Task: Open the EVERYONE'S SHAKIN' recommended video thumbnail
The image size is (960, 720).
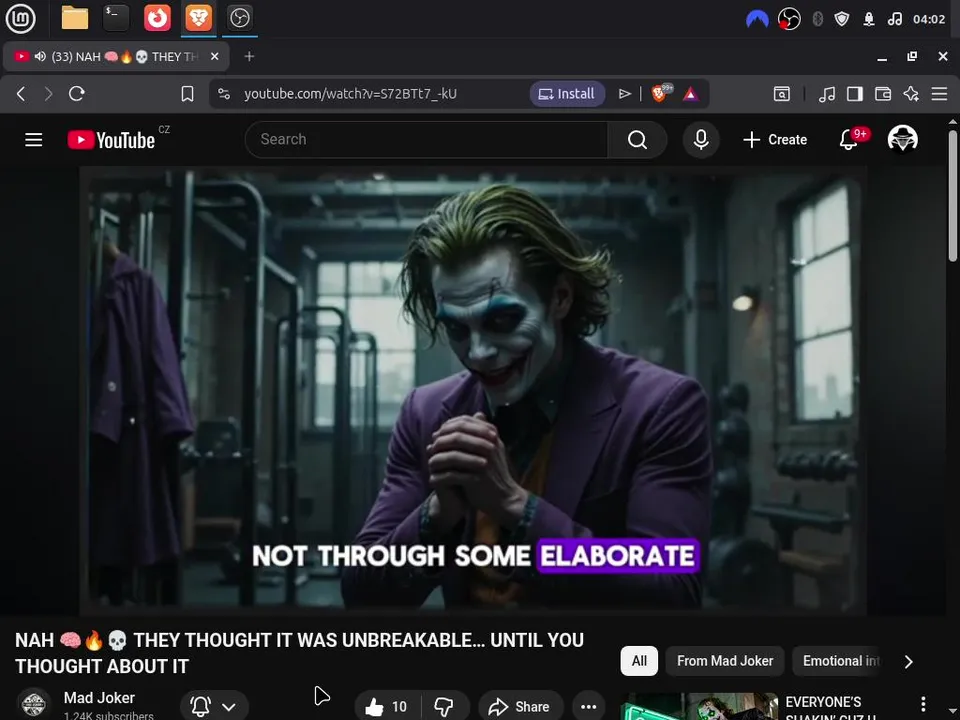Action: click(x=699, y=707)
